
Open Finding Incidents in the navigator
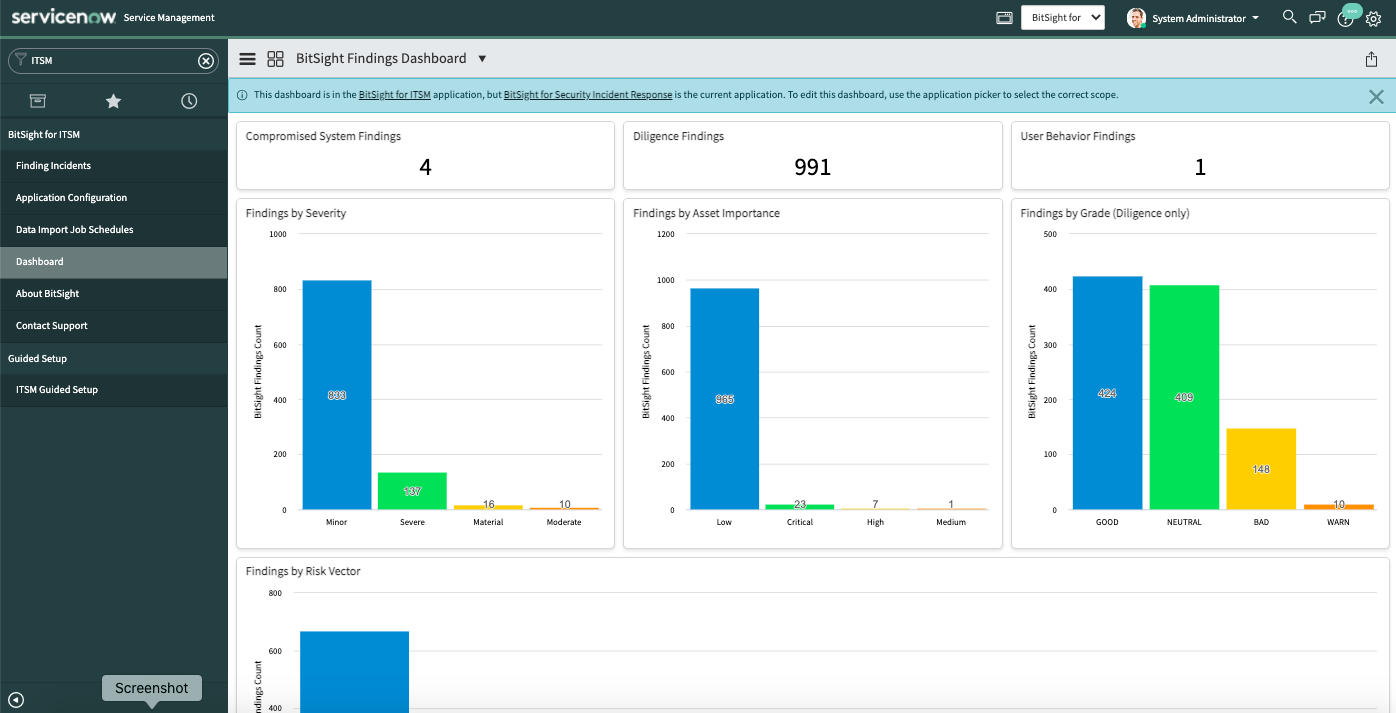53,166
